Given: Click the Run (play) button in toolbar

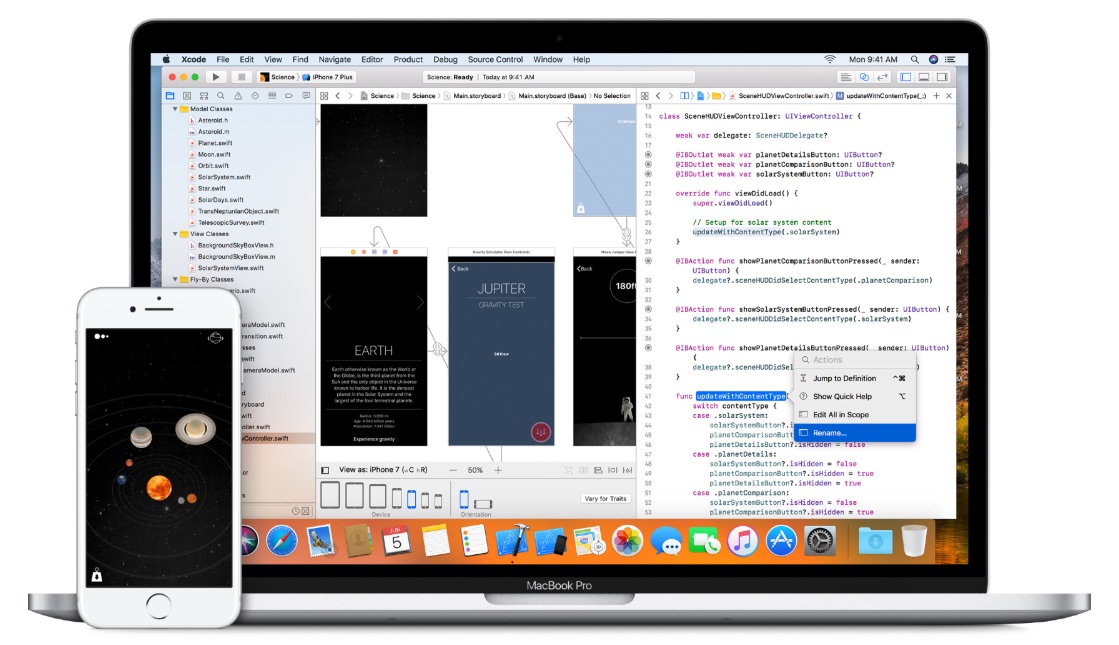Looking at the screenshot, I should (215, 77).
